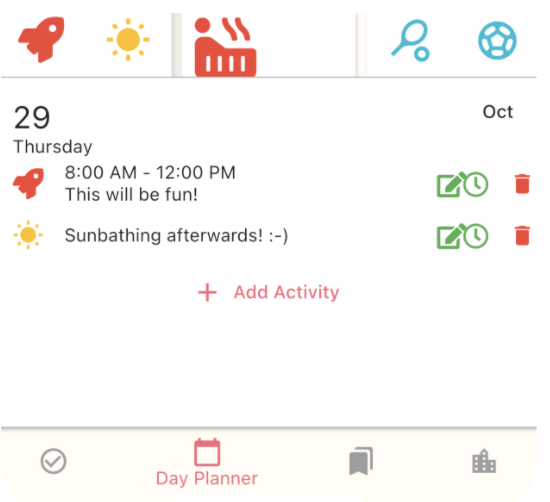This screenshot has width=550, height=502.
Task: Edit the Sunbathing afterwards note
Action: (450, 236)
